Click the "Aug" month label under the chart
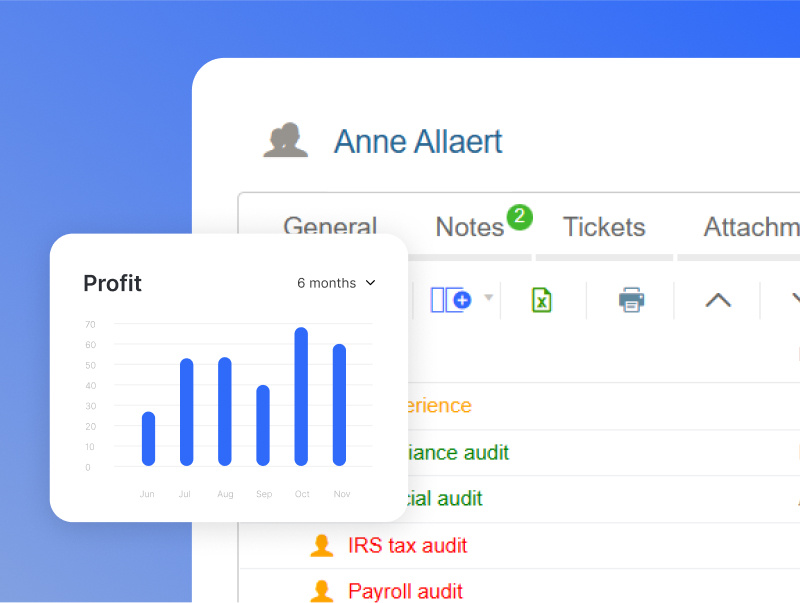The image size is (800, 603). (225, 494)
